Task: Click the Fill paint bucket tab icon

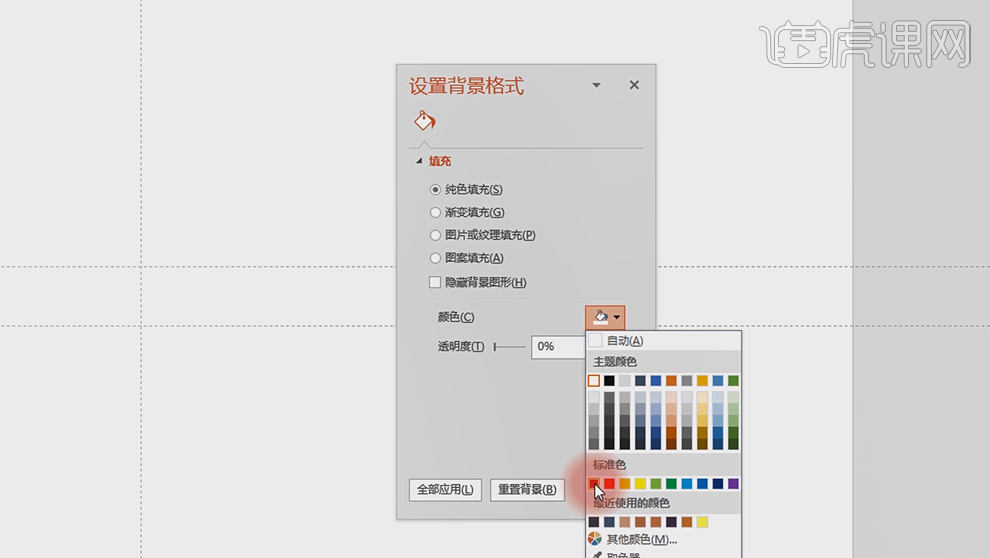Action: 425,121
